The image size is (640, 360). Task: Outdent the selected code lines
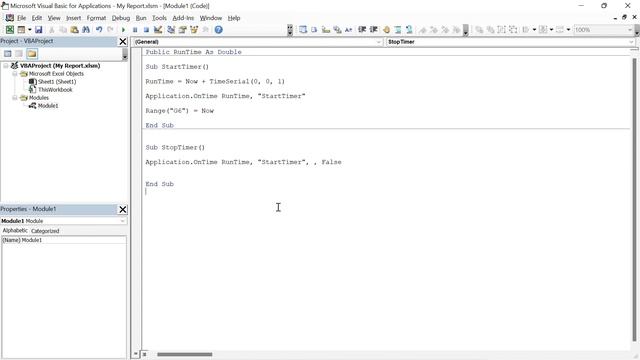tap(373, 30)
